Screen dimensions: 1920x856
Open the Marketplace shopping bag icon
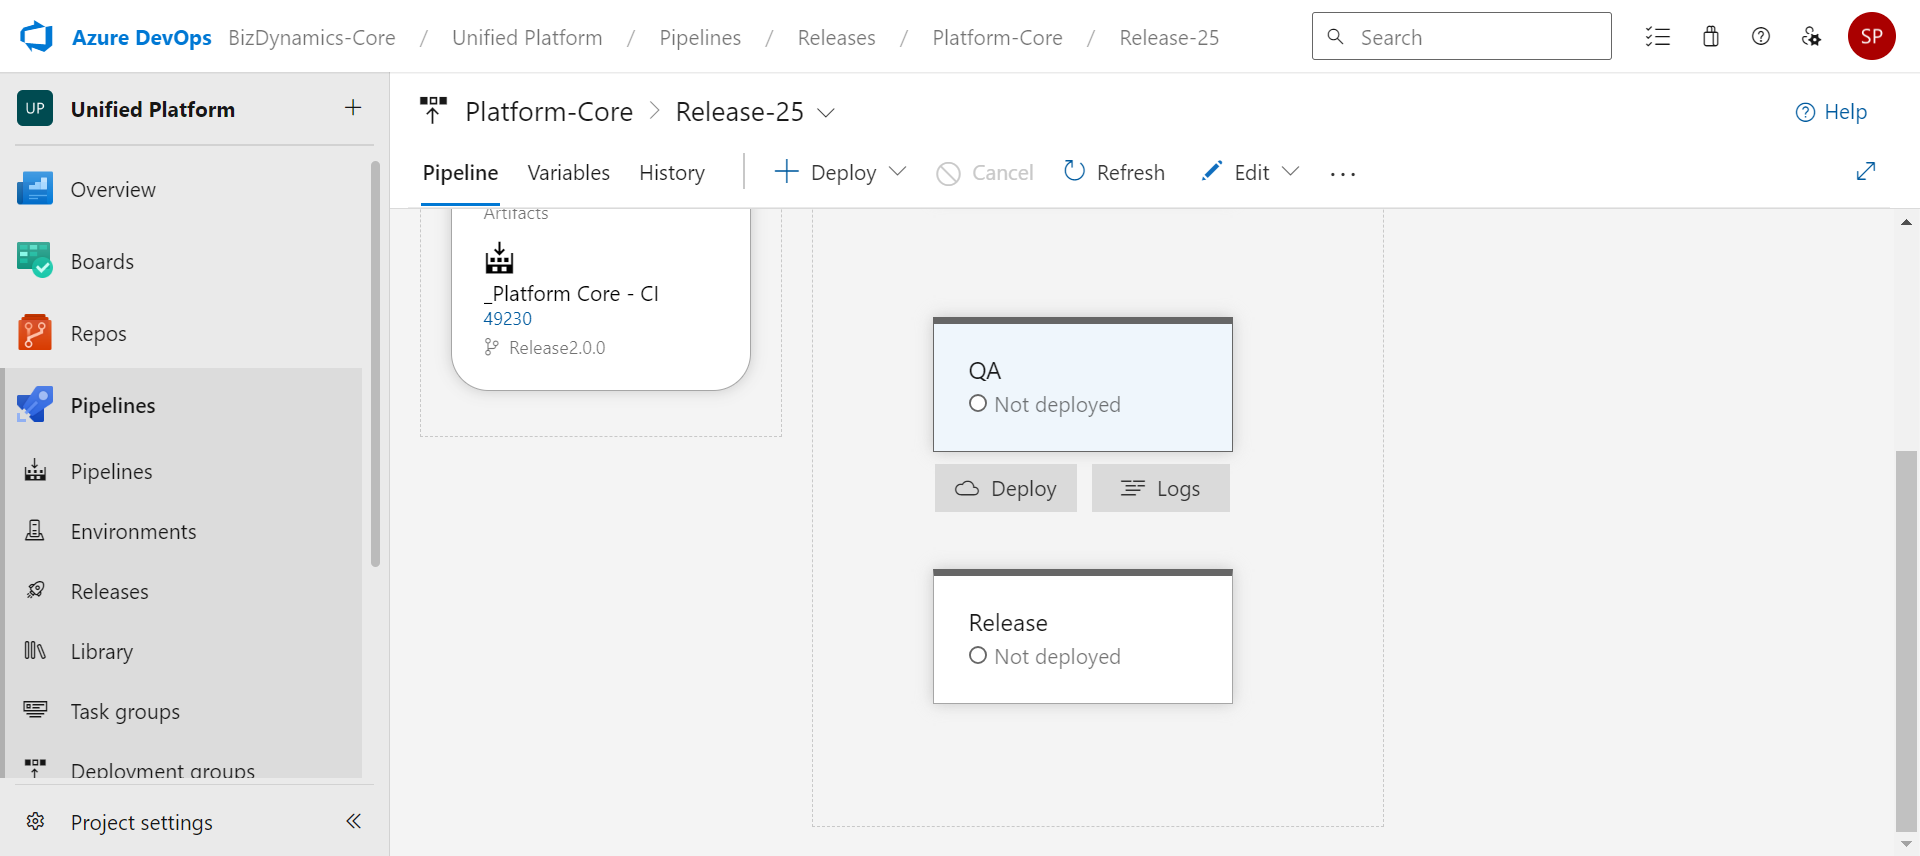1711,37
